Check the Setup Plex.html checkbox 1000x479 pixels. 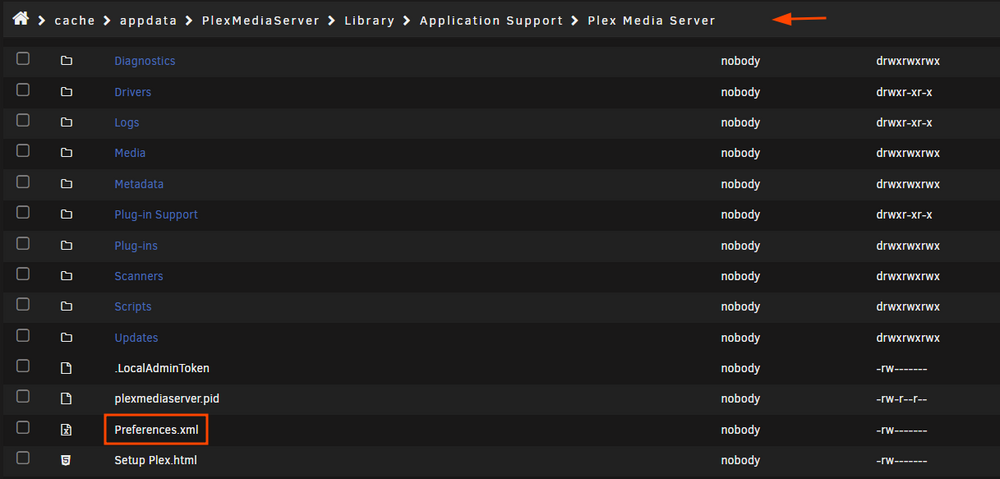23,457
